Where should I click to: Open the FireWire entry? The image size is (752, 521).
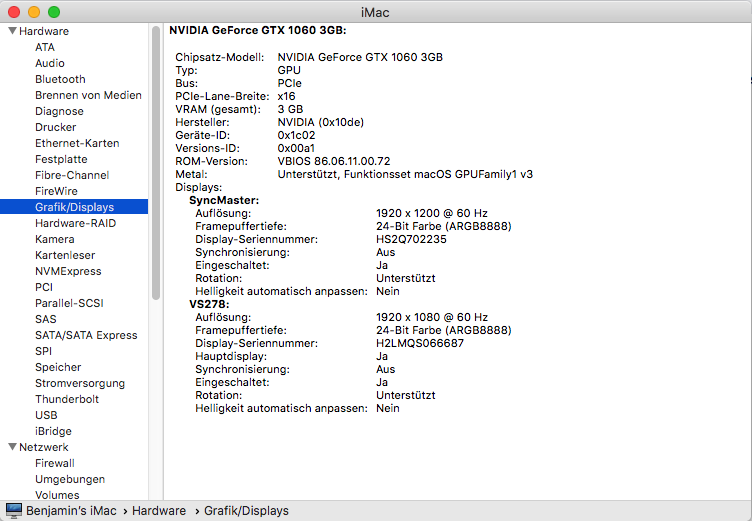56,191
